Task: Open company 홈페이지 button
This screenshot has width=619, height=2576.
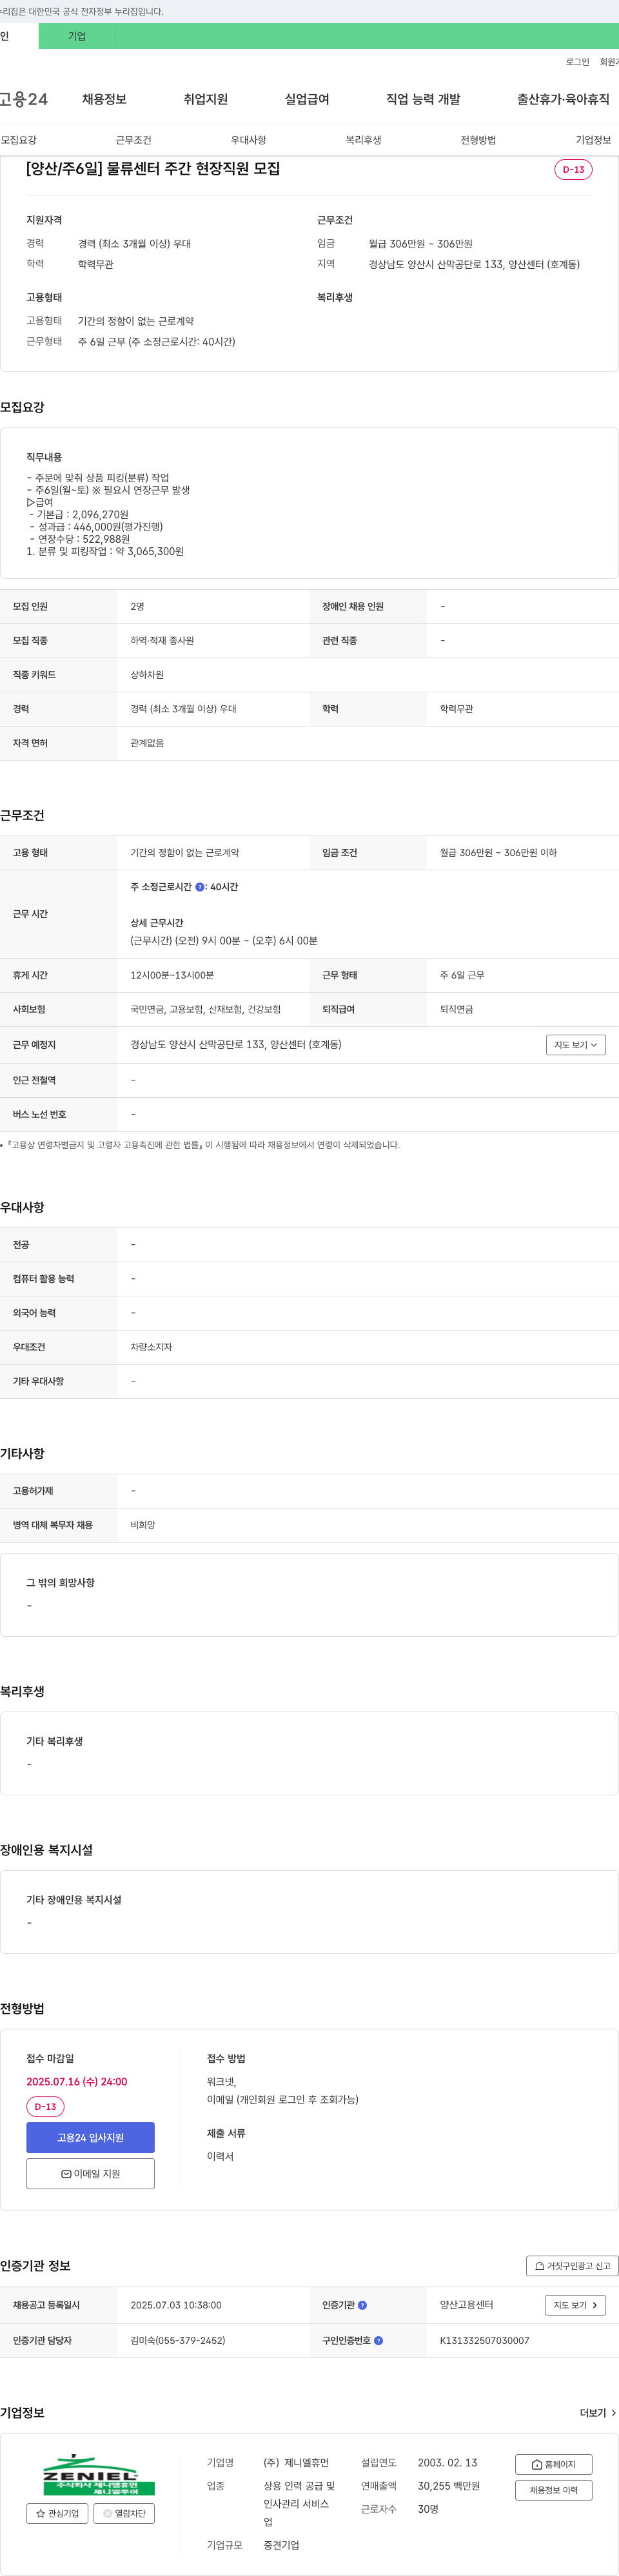Action: (x=553, y=2464)
